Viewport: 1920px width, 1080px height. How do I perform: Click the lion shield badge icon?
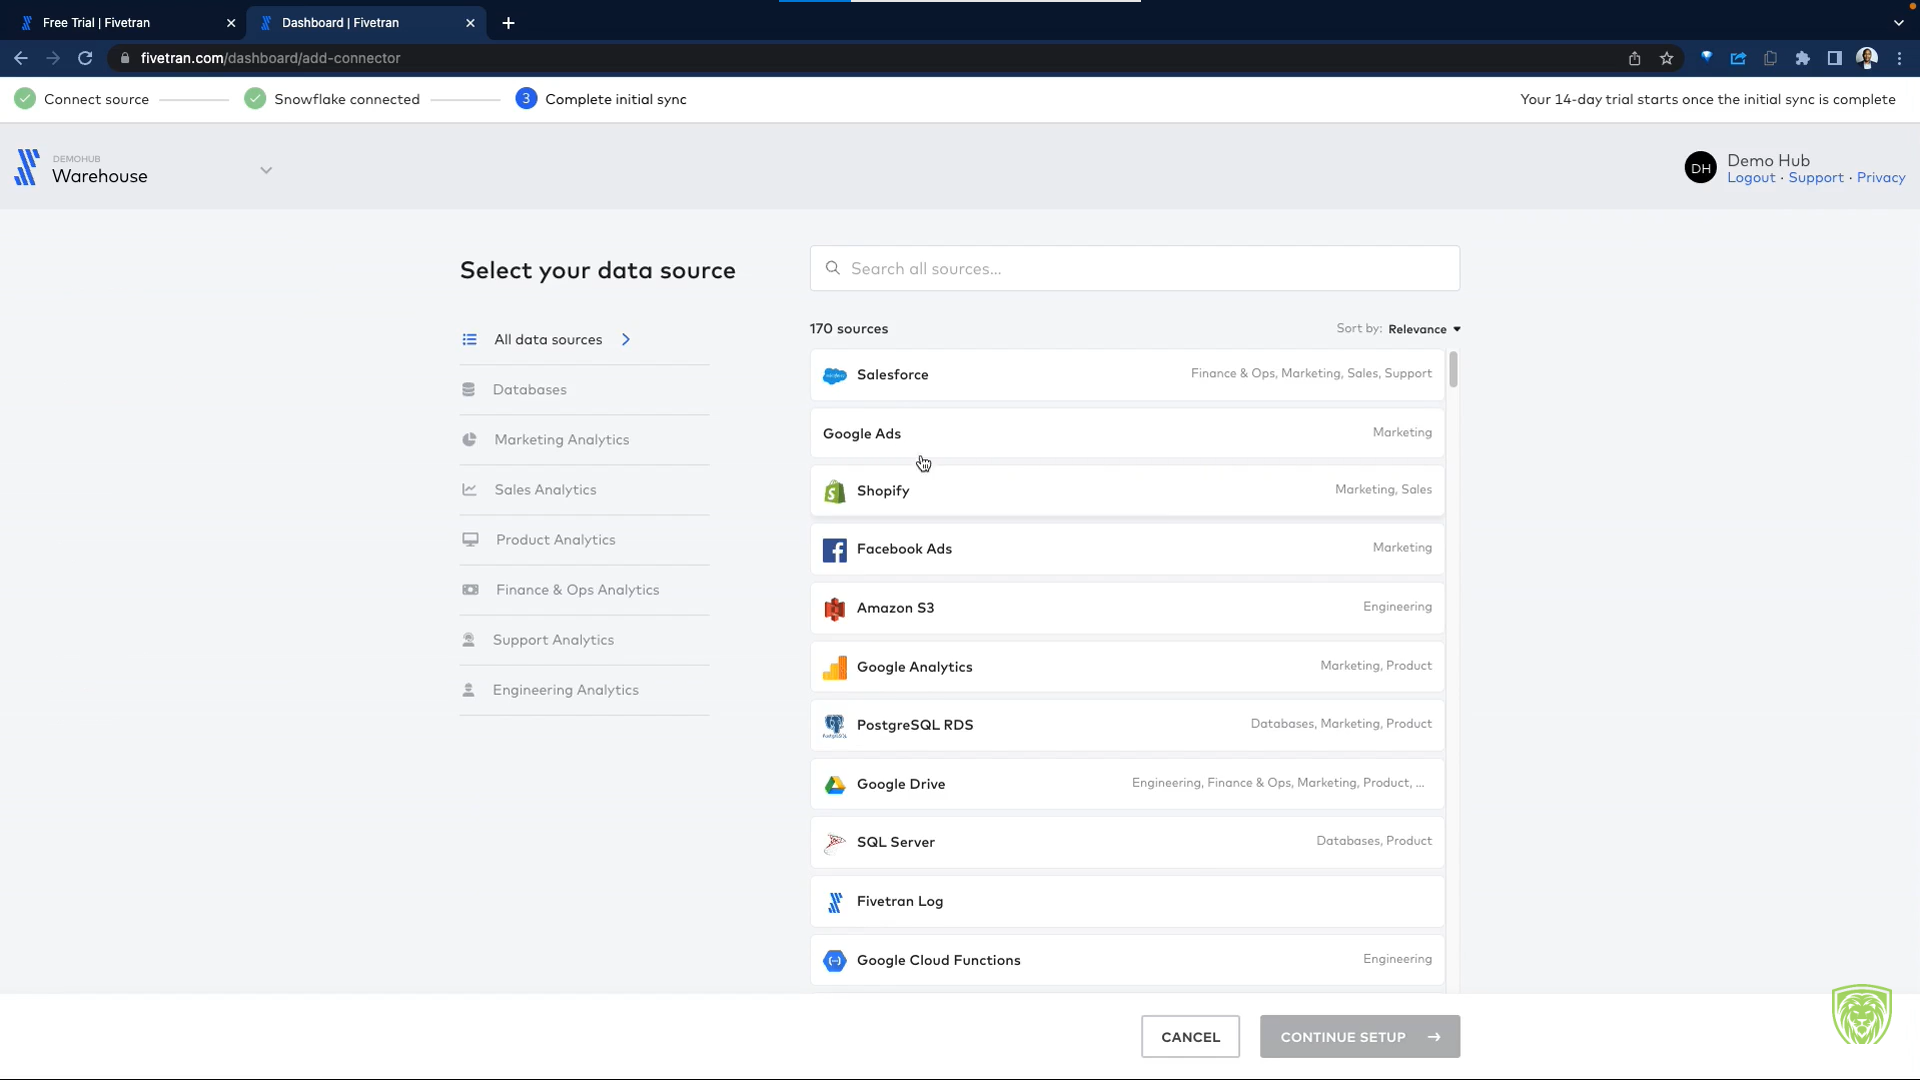click(1861, 1015)
